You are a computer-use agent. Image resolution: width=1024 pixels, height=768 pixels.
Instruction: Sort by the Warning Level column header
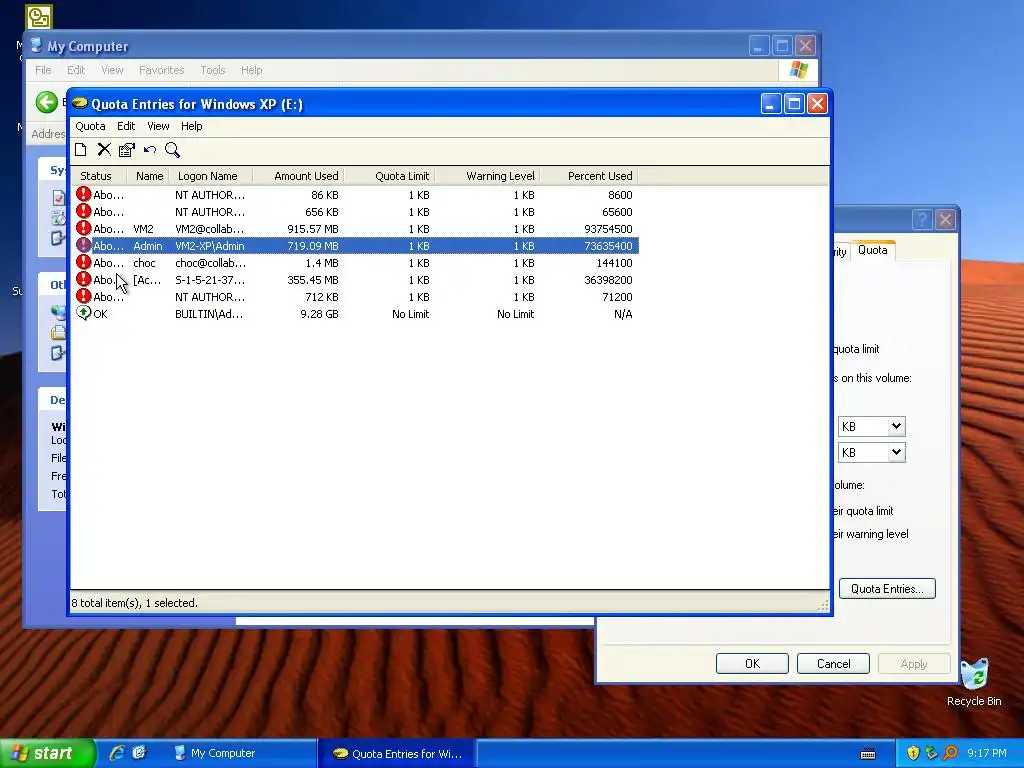pyautogui.click(x=488, y=176)
